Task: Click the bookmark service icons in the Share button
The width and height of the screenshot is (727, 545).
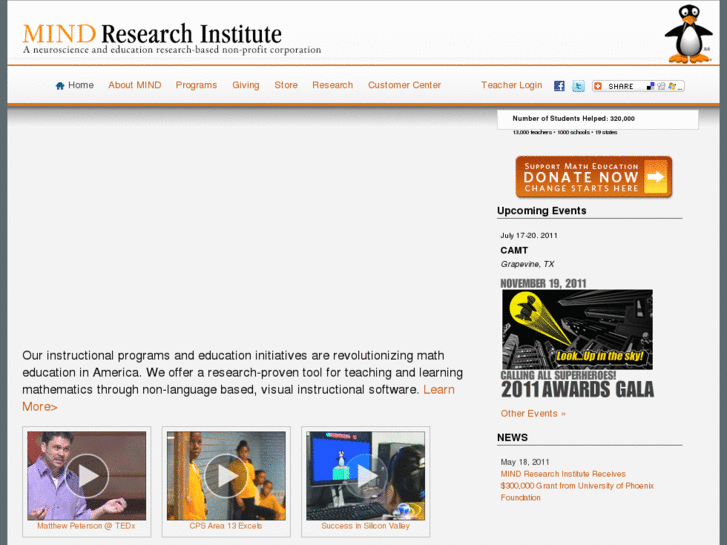Action: 665,86
